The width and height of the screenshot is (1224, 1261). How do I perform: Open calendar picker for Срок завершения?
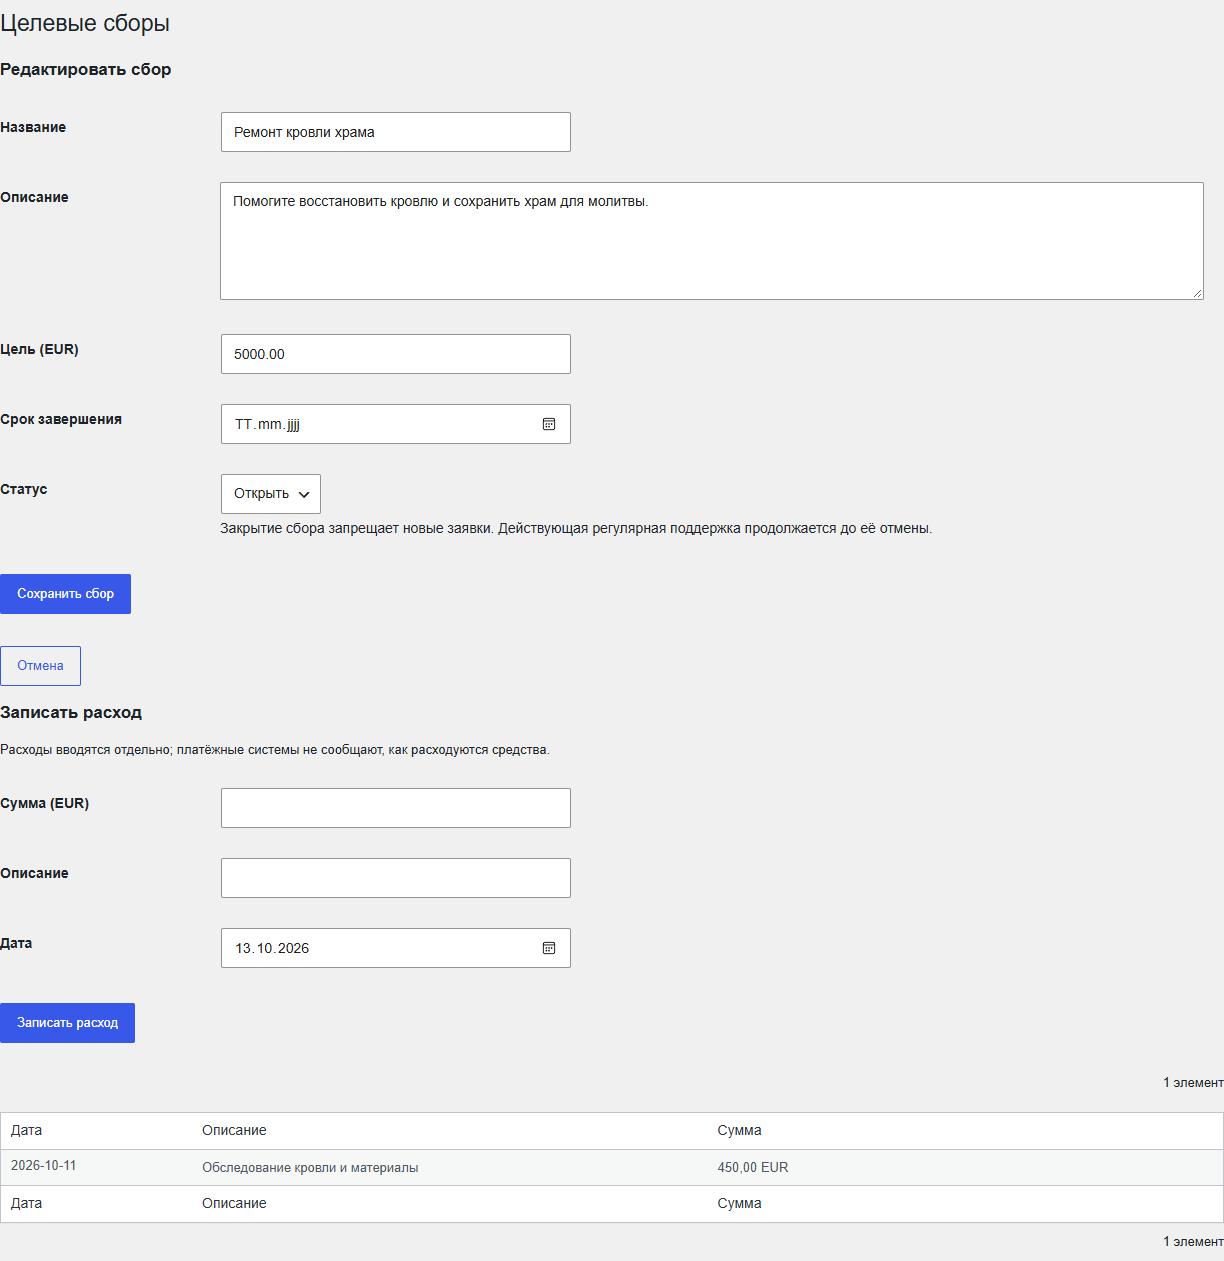549,424
